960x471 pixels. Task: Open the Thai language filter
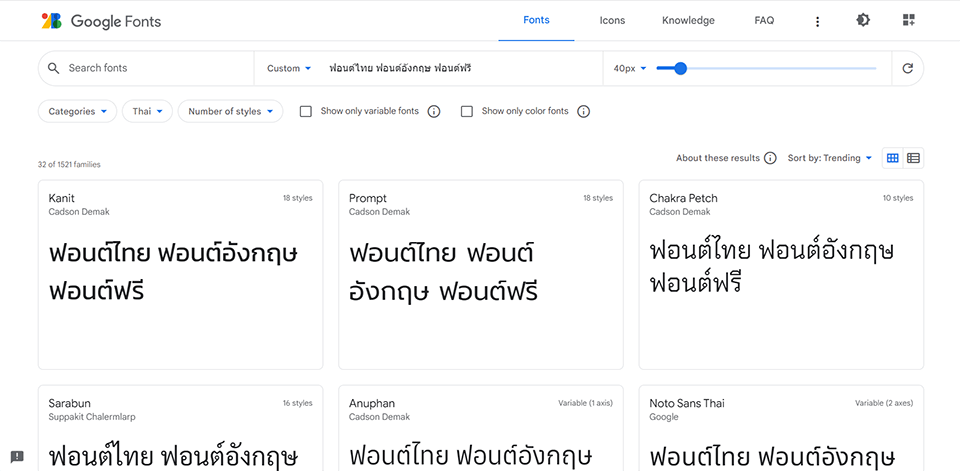148,111
